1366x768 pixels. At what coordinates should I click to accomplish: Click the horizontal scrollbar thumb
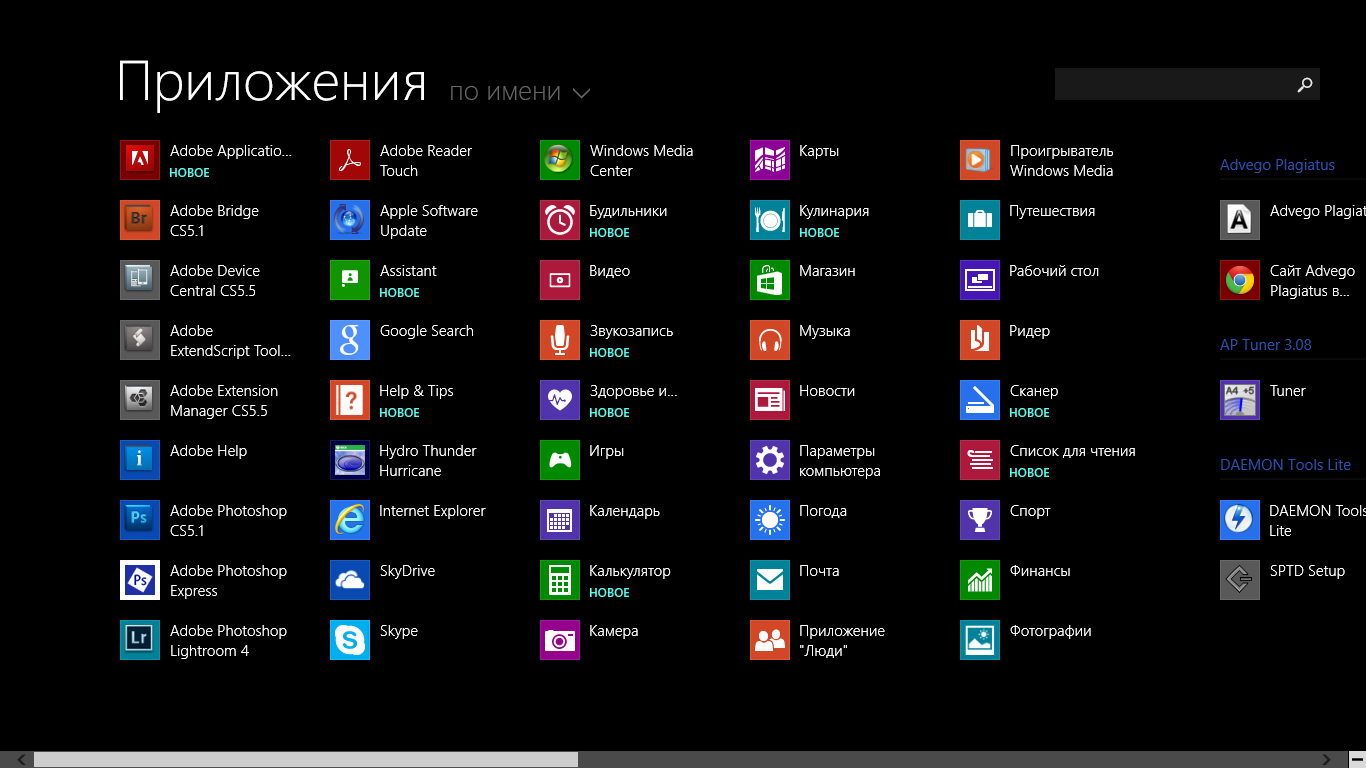pyautogui.click(x=306, y=760)
